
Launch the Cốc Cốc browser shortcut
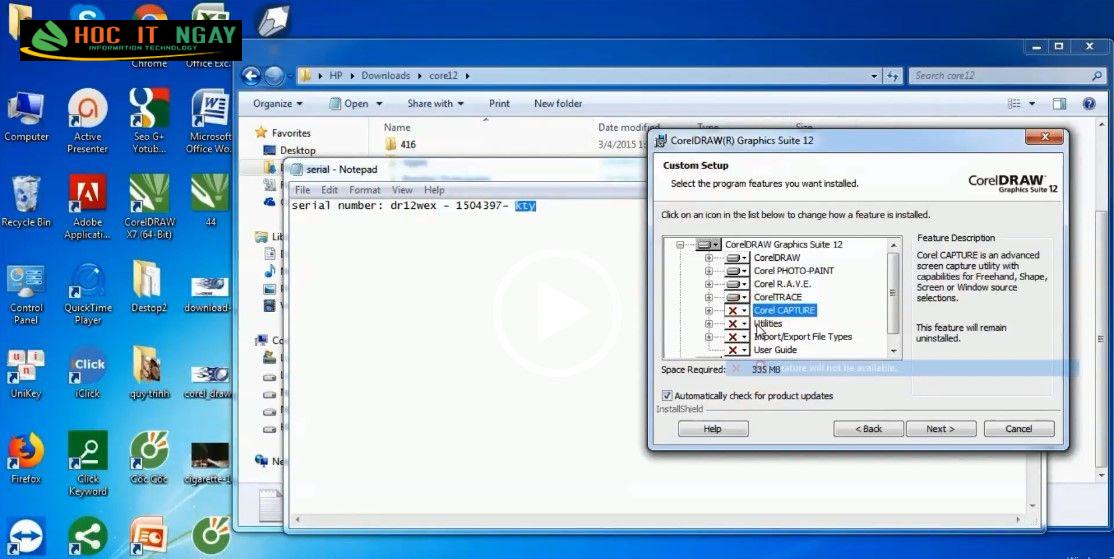pyautogui.click(x=149, y=458)
